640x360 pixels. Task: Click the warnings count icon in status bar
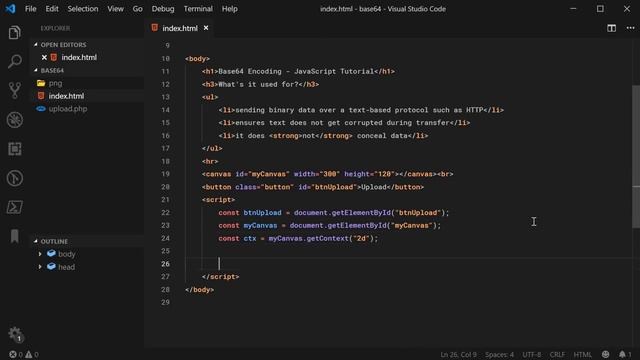click(29, 354)
